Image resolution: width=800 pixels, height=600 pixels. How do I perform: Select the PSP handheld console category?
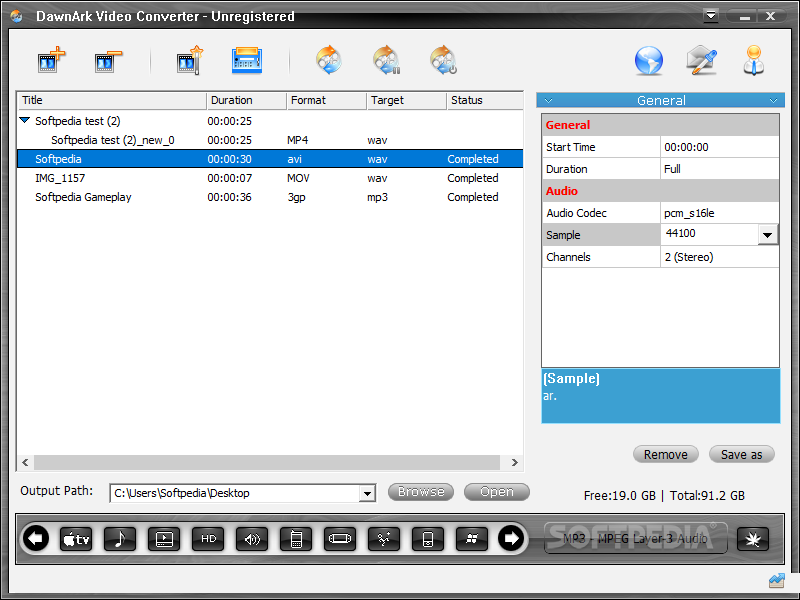click(x=340, y=539)
